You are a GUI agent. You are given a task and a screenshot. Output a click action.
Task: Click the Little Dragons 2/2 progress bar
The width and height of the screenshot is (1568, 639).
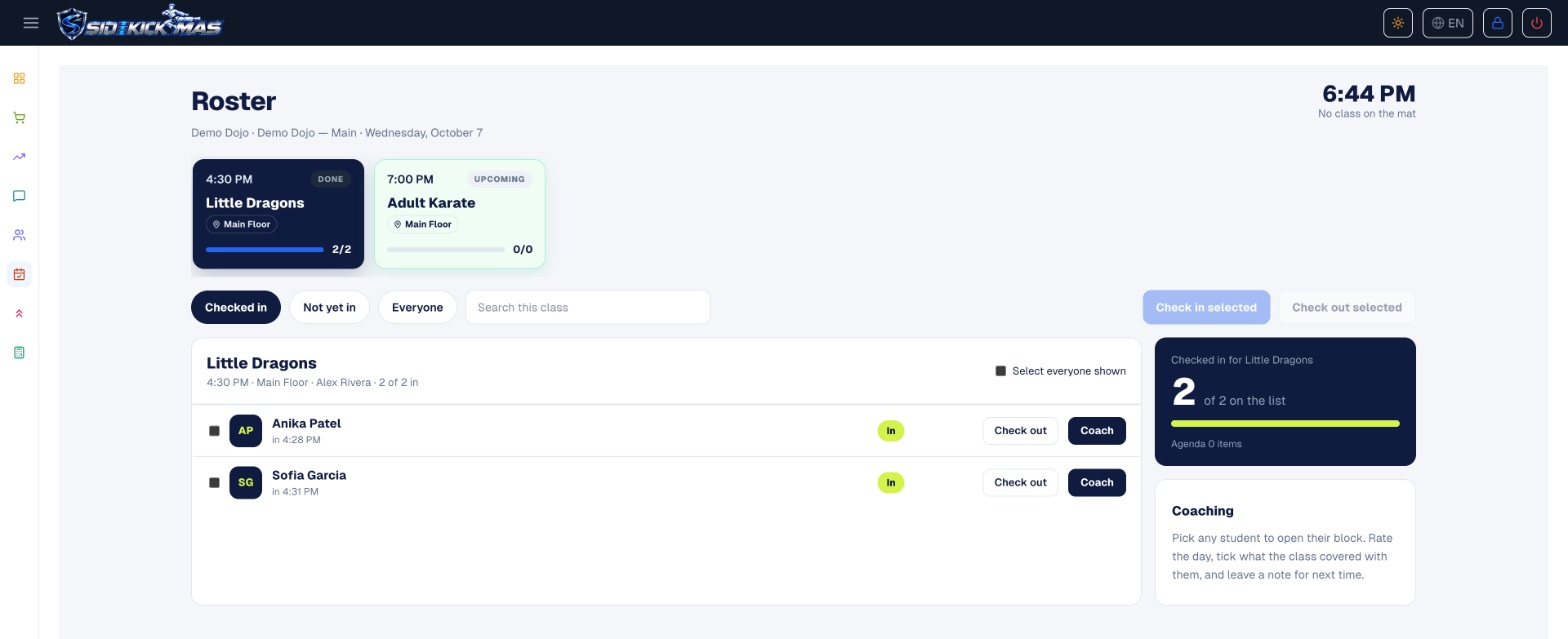pyautogui.click(x=265, y=249)
